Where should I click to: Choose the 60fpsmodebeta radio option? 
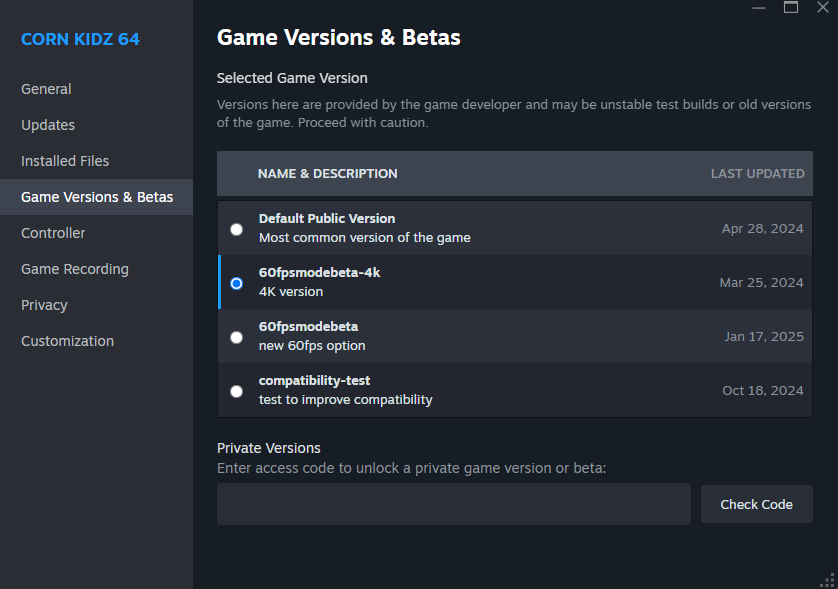(236, 337)
